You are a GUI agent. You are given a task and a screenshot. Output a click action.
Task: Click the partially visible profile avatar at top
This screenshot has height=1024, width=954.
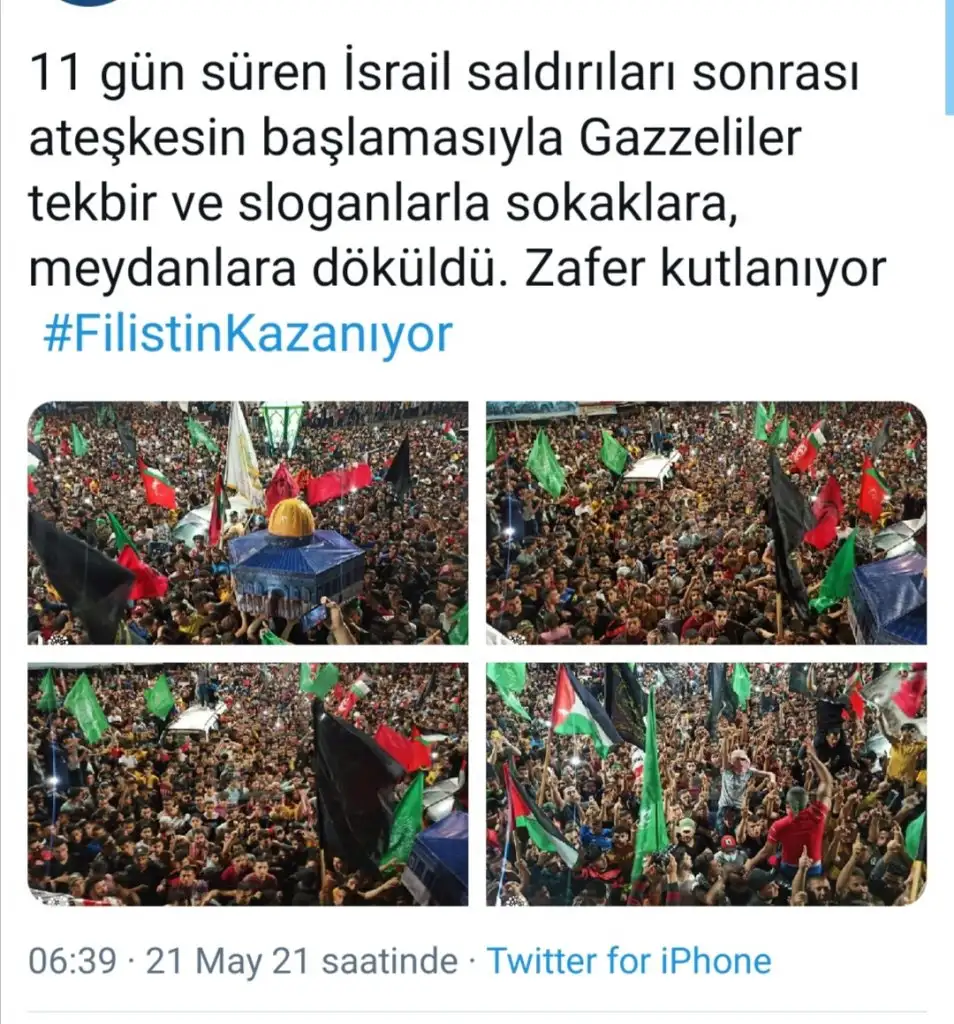88,3
